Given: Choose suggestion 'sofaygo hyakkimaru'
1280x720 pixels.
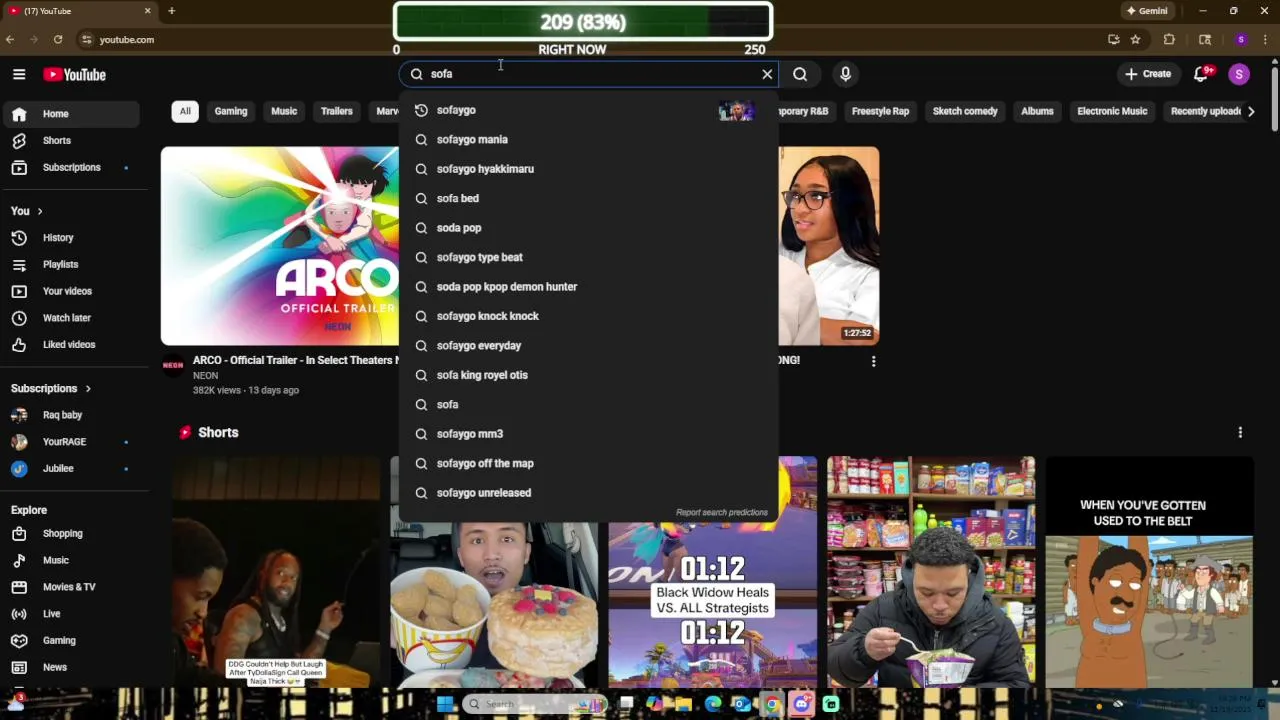Looking at the screenshot, I should point(588,169).
